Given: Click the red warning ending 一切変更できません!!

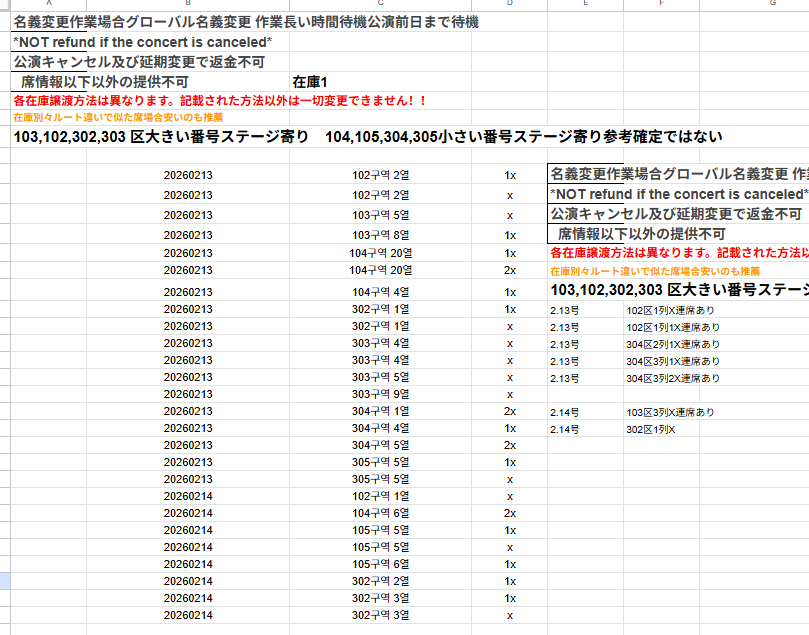Looking at the screenshot, I should point(220,101).
